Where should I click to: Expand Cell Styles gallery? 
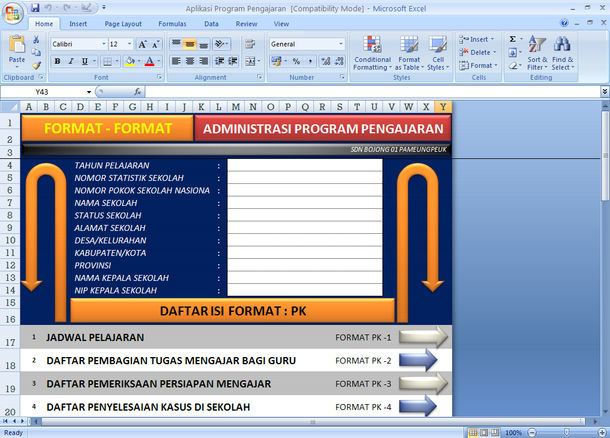coord(438,53)
